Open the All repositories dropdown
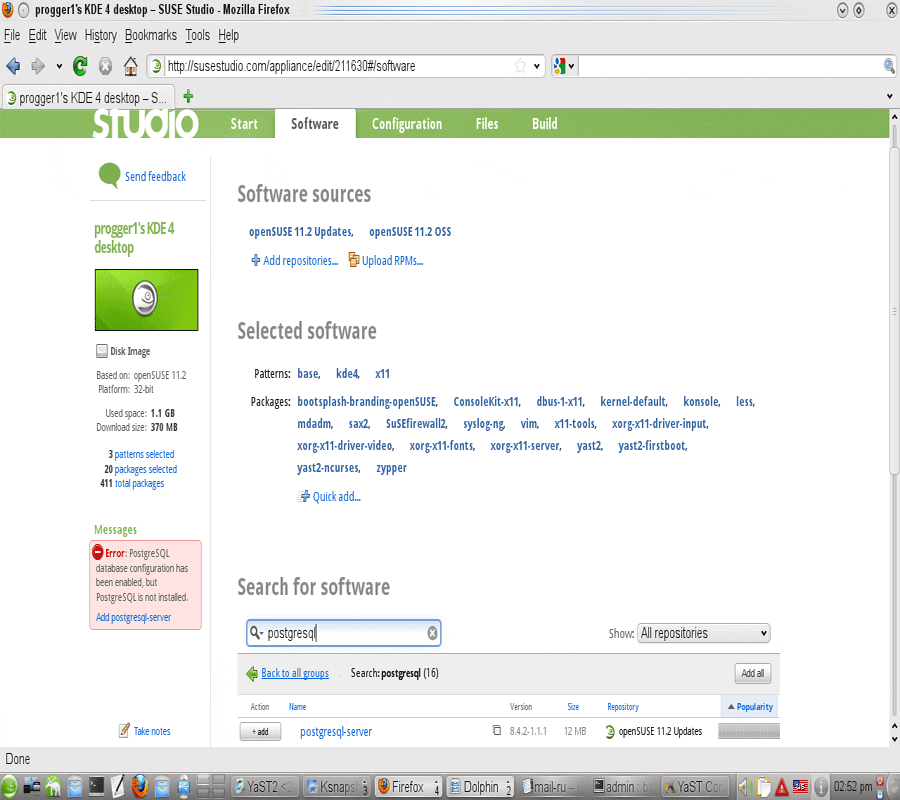Screen dimensions: 900x800 (x=704, y=633)
